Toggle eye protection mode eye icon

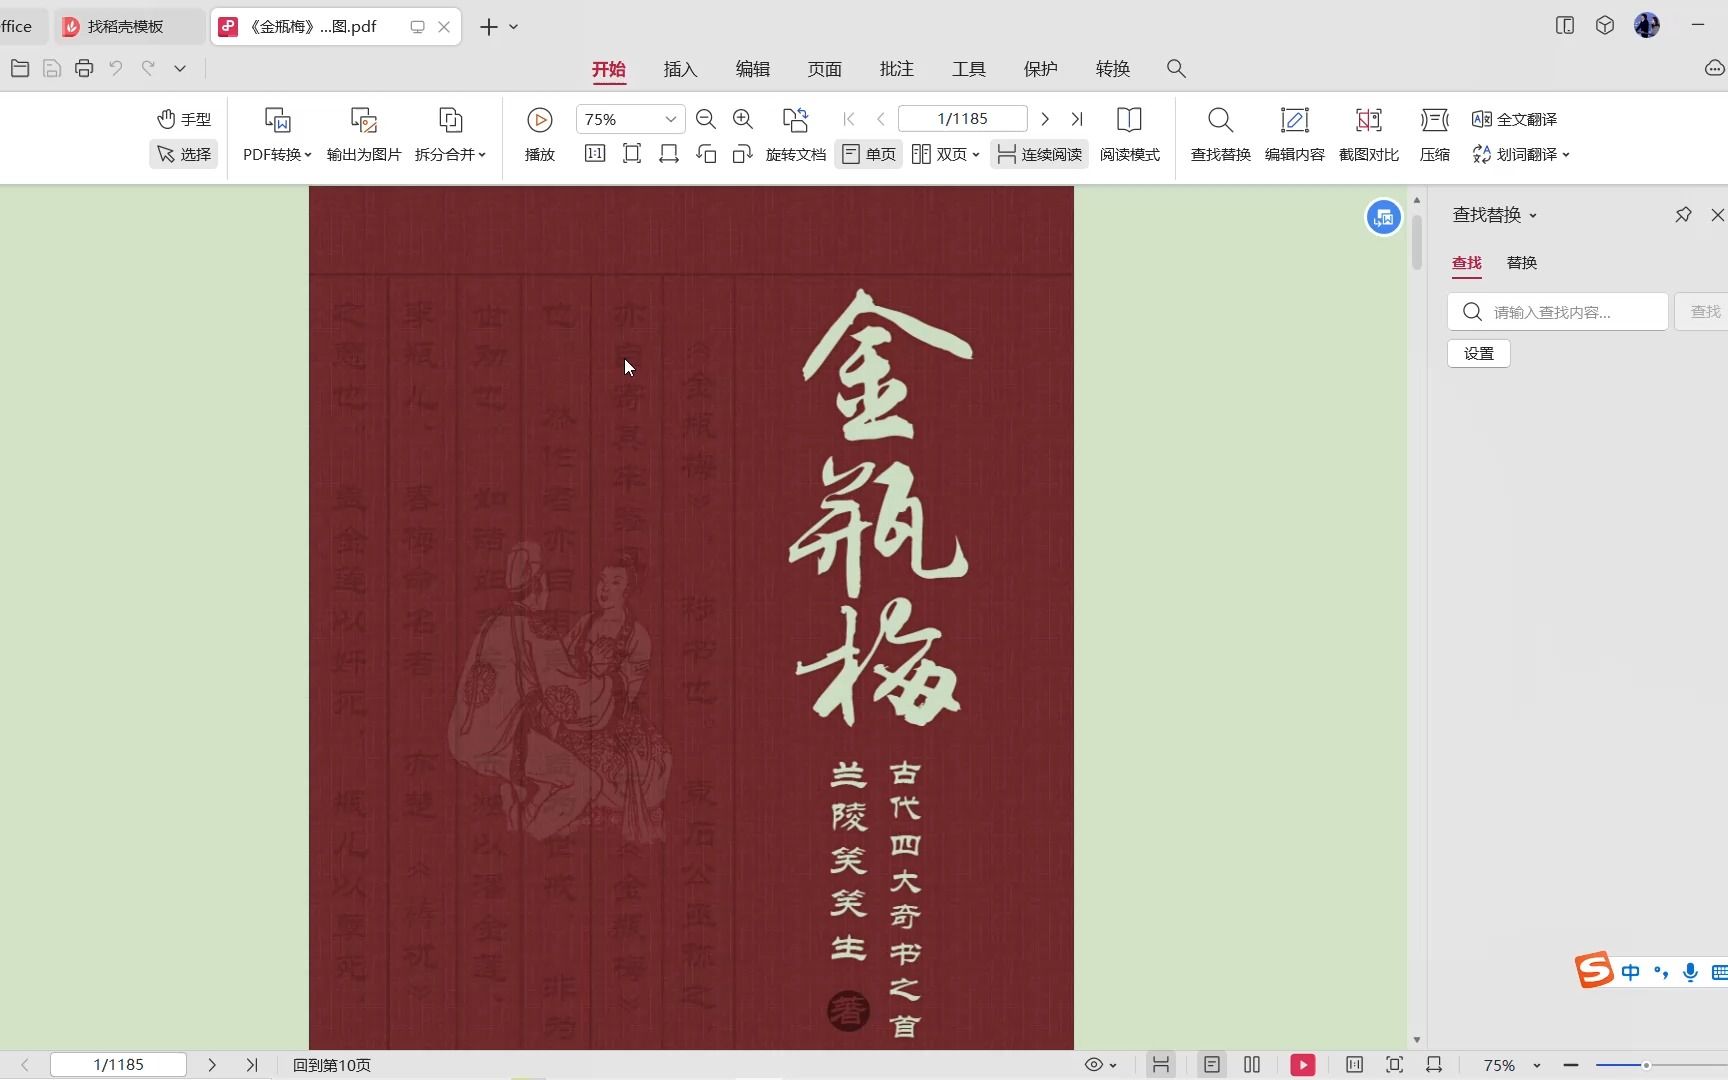click(1094, 1065)
